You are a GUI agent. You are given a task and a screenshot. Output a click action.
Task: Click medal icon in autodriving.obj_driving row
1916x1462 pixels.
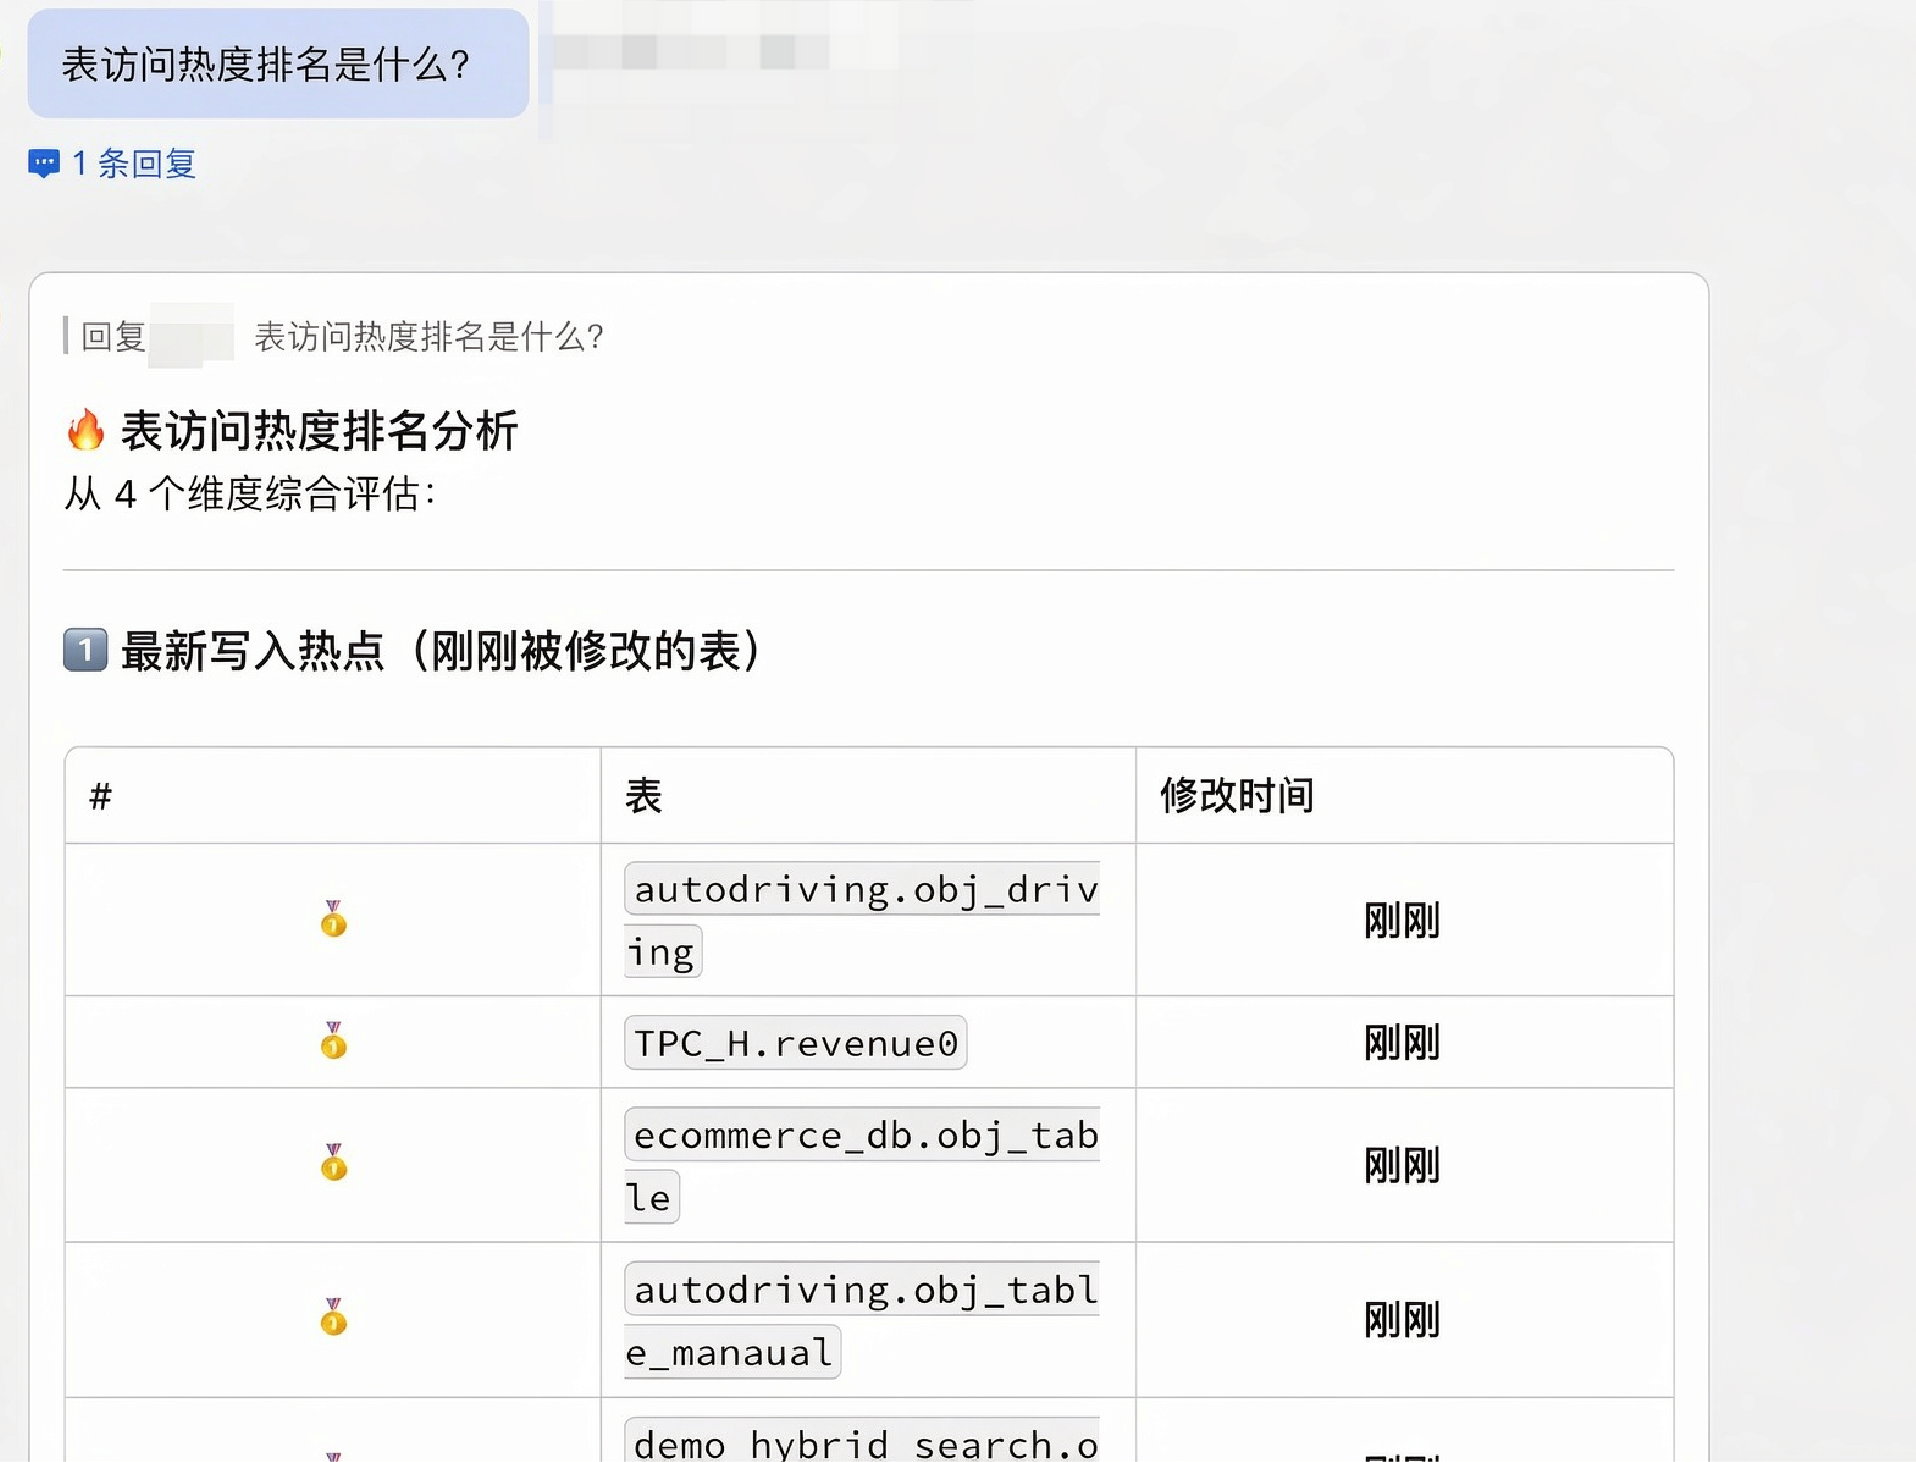[334, 919]
